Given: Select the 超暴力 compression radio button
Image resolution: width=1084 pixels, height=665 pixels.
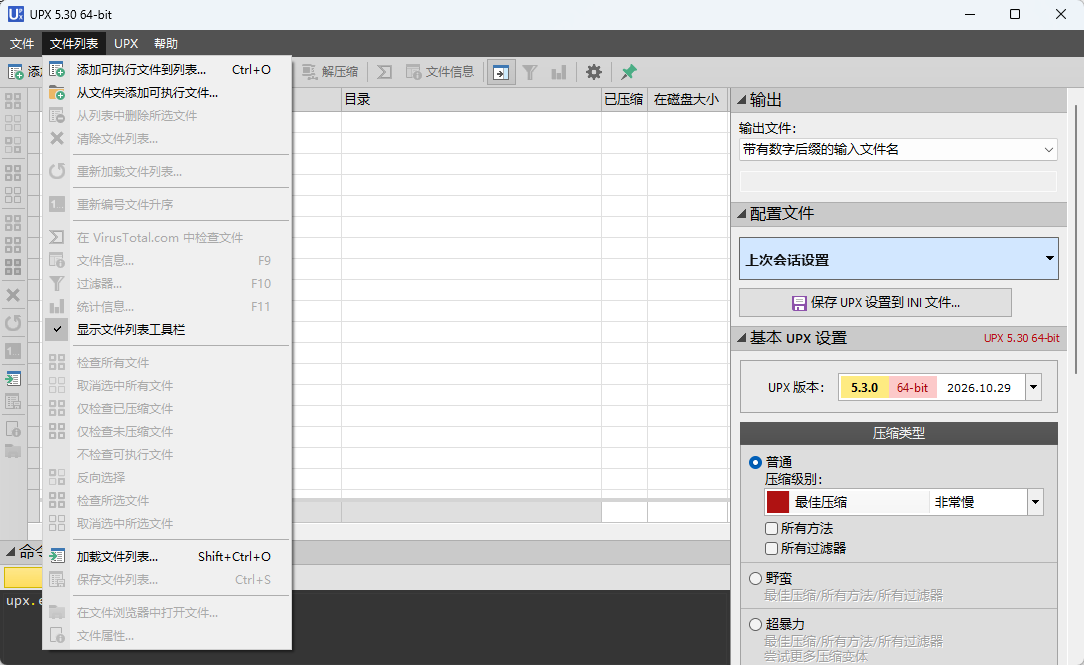Looking at the screenshot, I should tap(755, 624).
